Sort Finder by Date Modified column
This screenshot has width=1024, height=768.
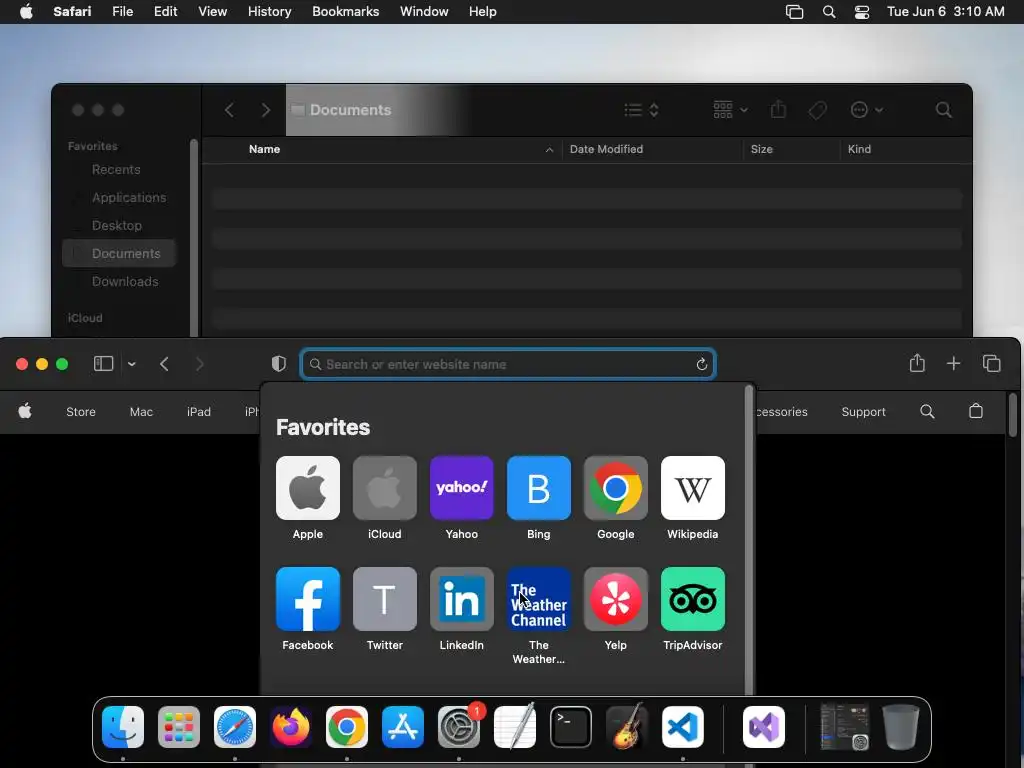pyautogui.click(x=606, y=149)
